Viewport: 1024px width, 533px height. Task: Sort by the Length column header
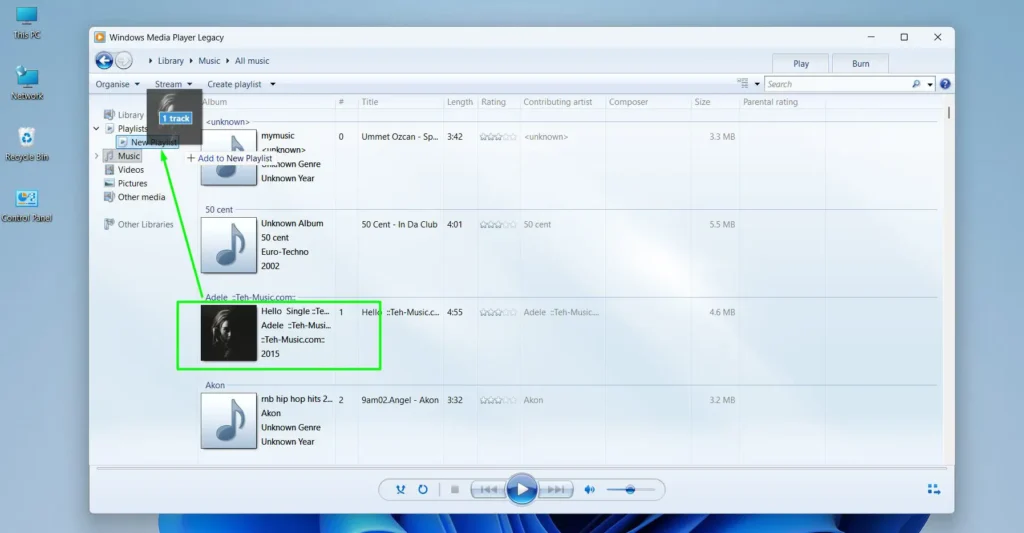click(460, 102)
